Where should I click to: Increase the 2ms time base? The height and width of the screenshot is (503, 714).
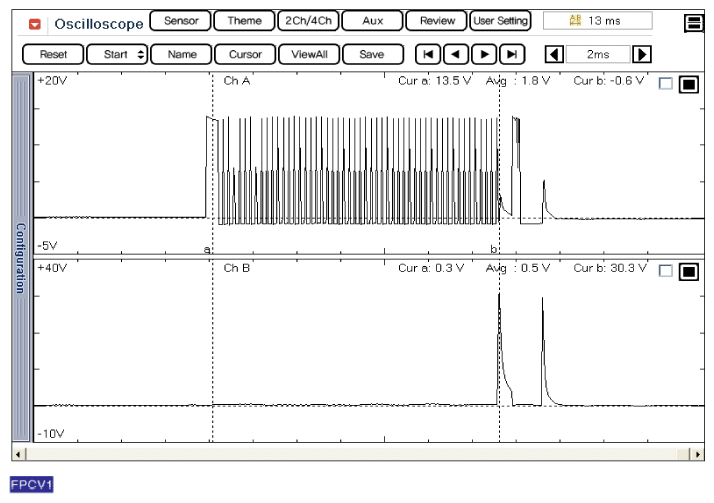tap(642, 55)
